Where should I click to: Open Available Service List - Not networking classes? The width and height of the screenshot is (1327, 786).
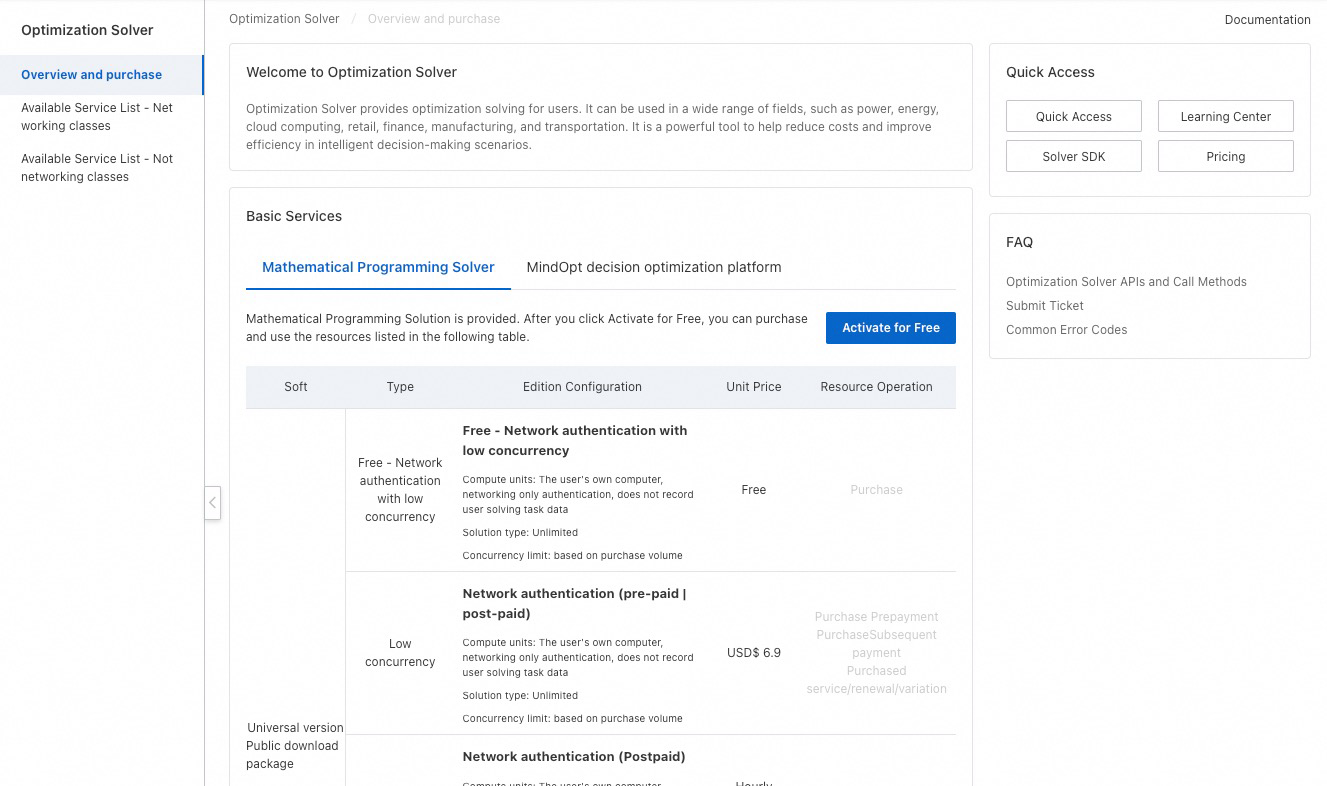pyautogui.click(x=97, y=168)
